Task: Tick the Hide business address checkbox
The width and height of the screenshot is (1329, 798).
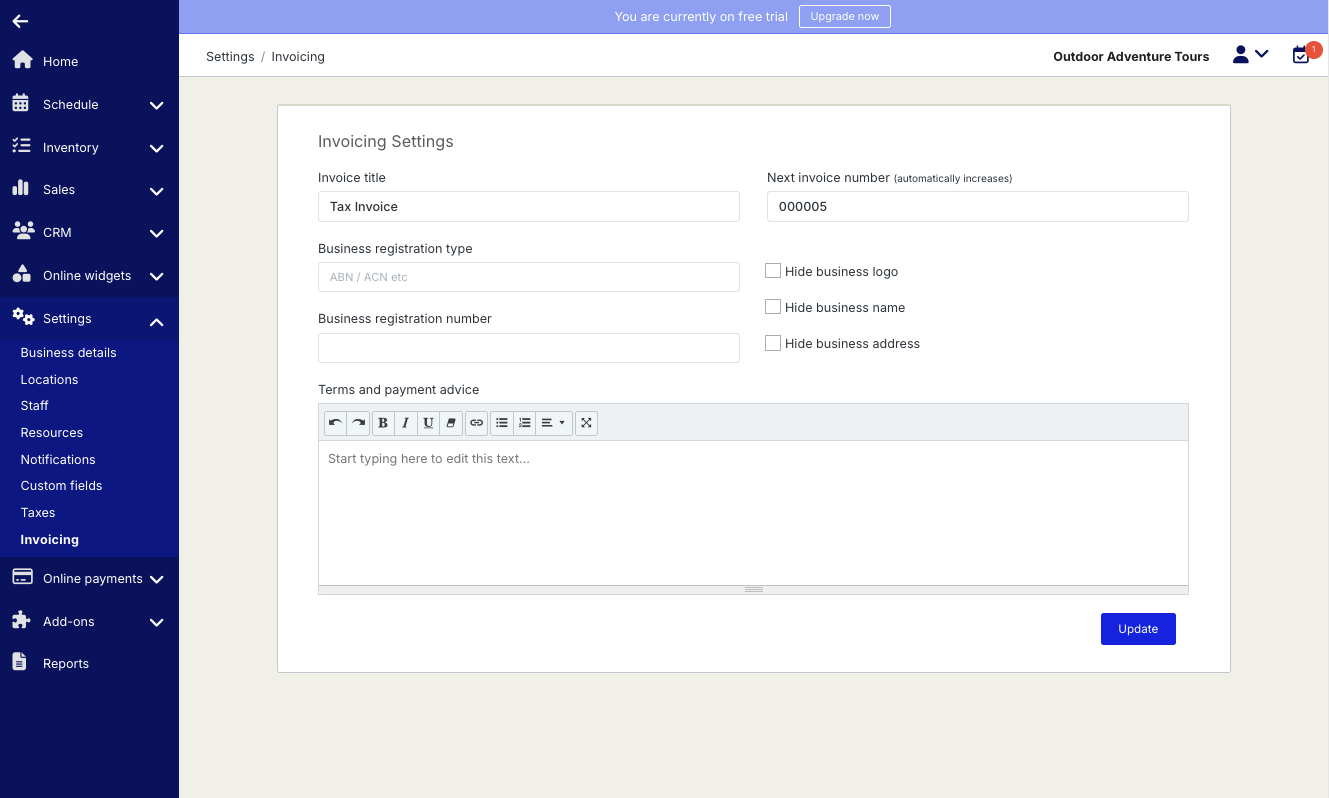Action: (773, 343)
